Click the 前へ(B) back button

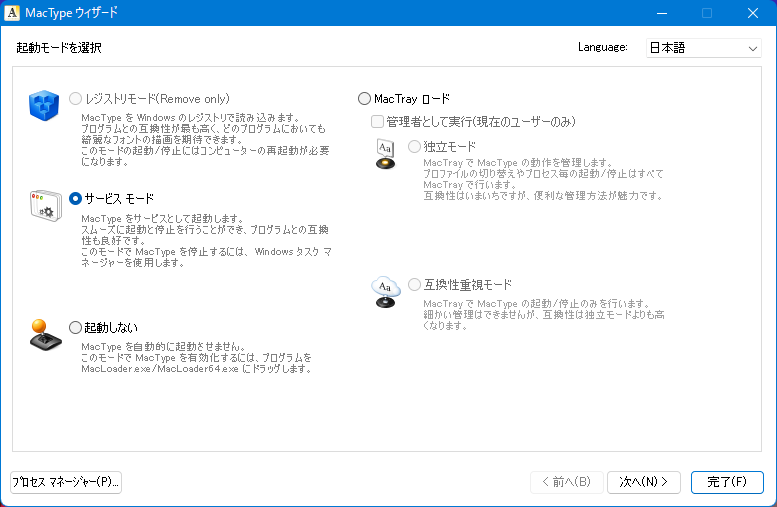tap(566, 482)
